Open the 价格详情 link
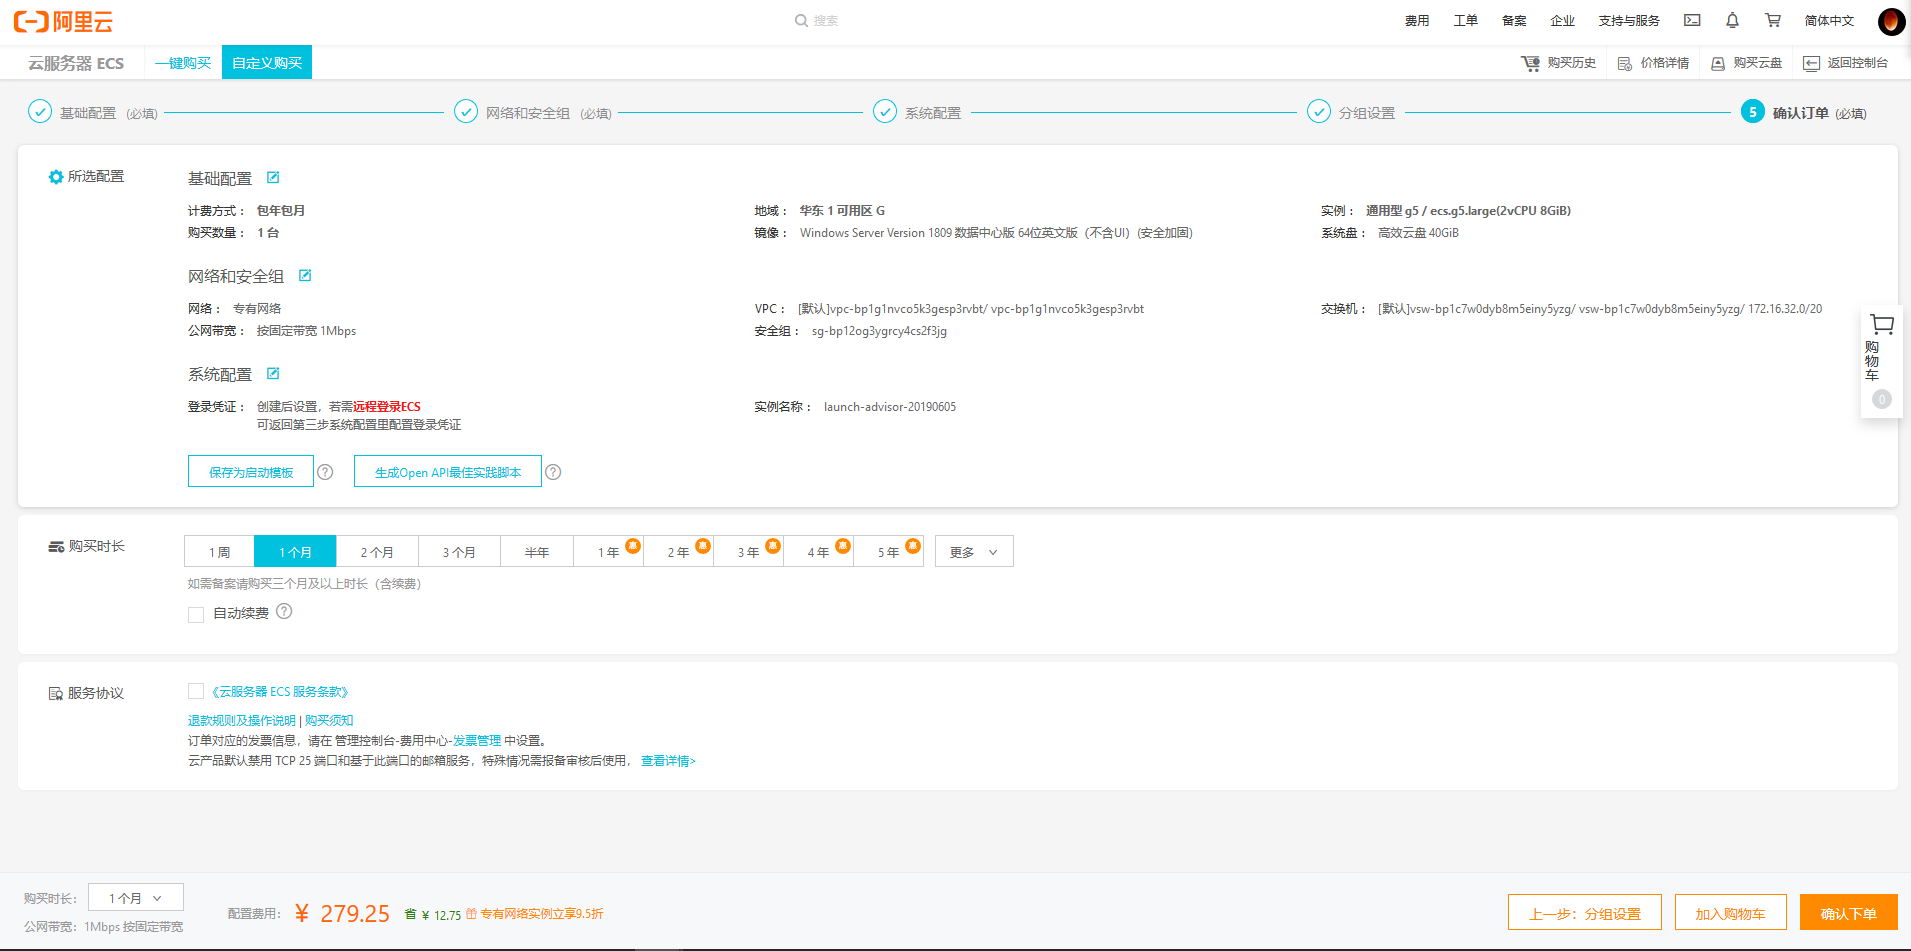Image resolution: width=1911 pixels, height=951 pixels. coord(1654,62)
